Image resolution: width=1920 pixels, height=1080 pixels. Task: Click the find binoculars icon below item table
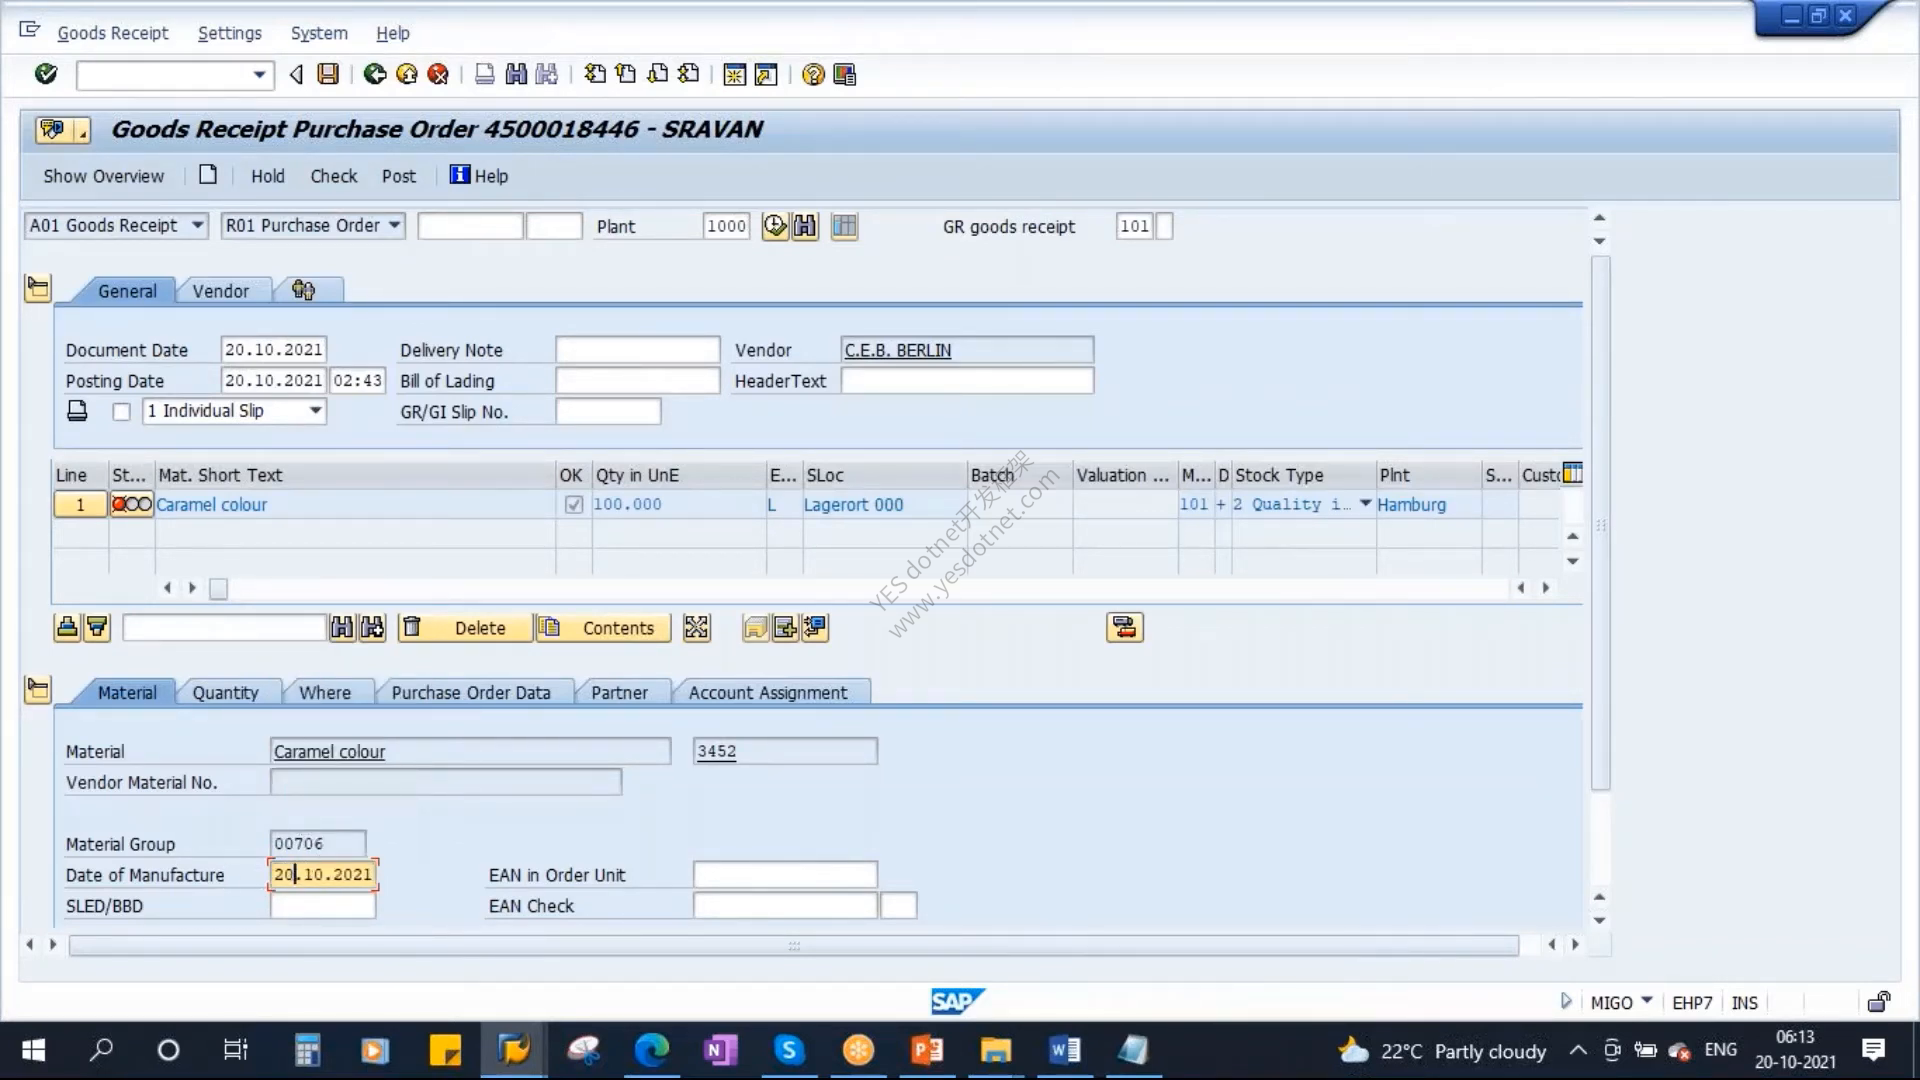[x=342, y=627]
